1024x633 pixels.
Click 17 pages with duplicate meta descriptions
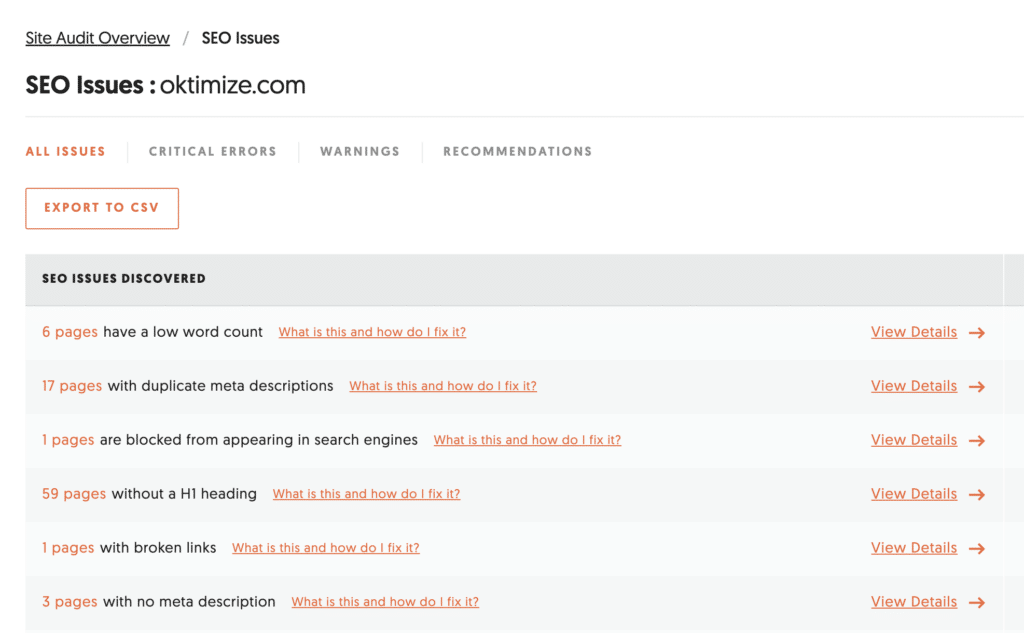tap(72, 386)
